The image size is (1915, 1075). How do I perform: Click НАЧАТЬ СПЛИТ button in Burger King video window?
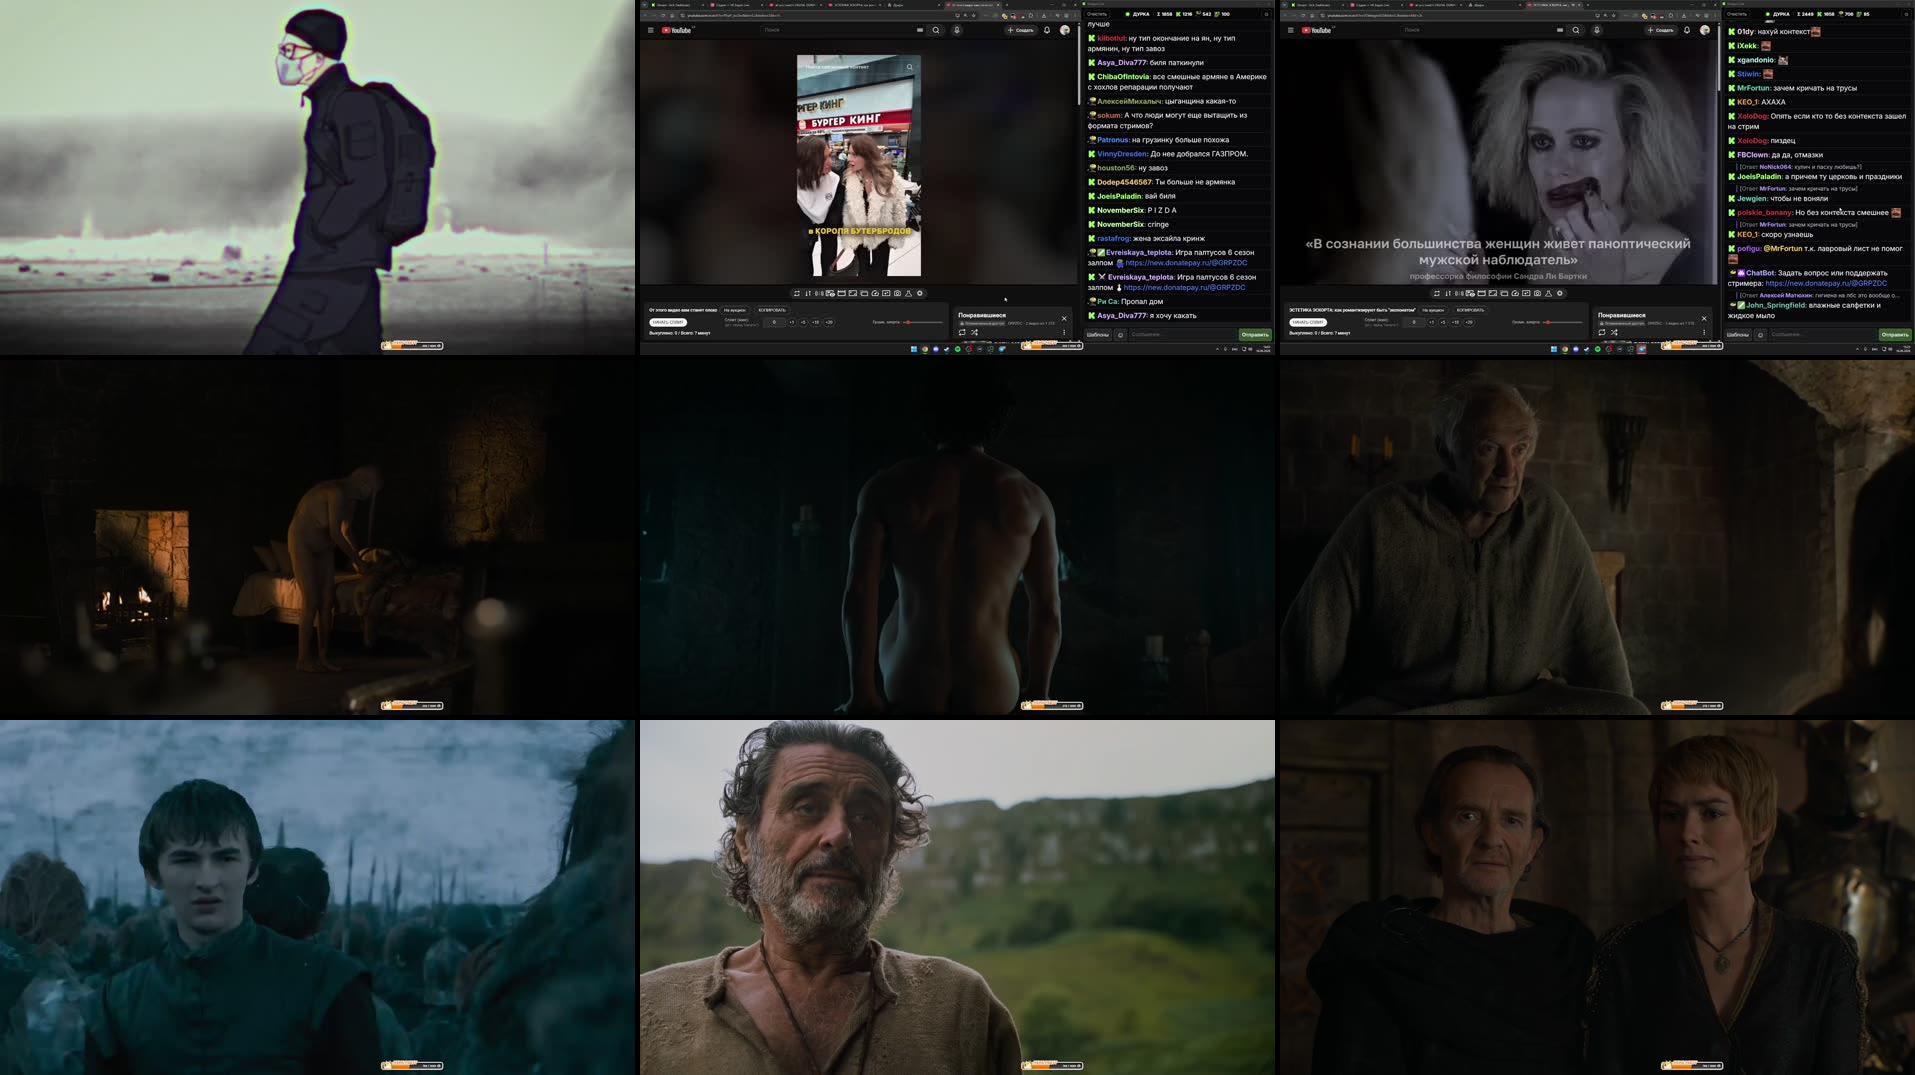coord(668,322)
